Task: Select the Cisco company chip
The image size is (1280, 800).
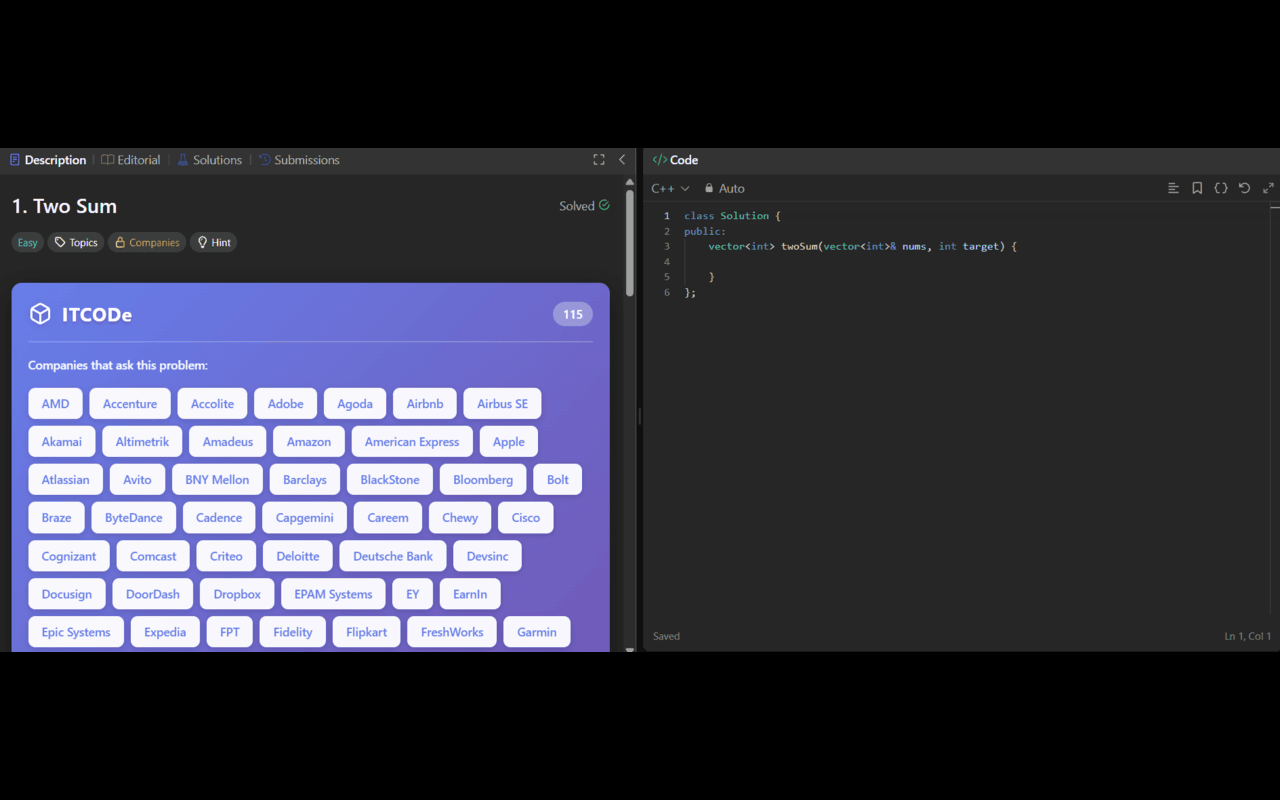Action: click(x=526, y=518)
